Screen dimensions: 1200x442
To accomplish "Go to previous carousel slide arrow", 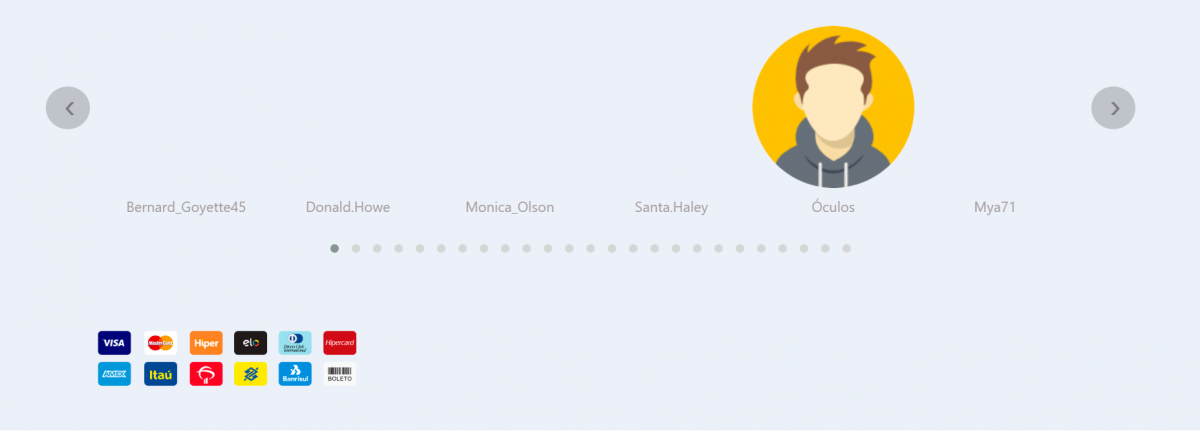I will click(x=68, y=108).
